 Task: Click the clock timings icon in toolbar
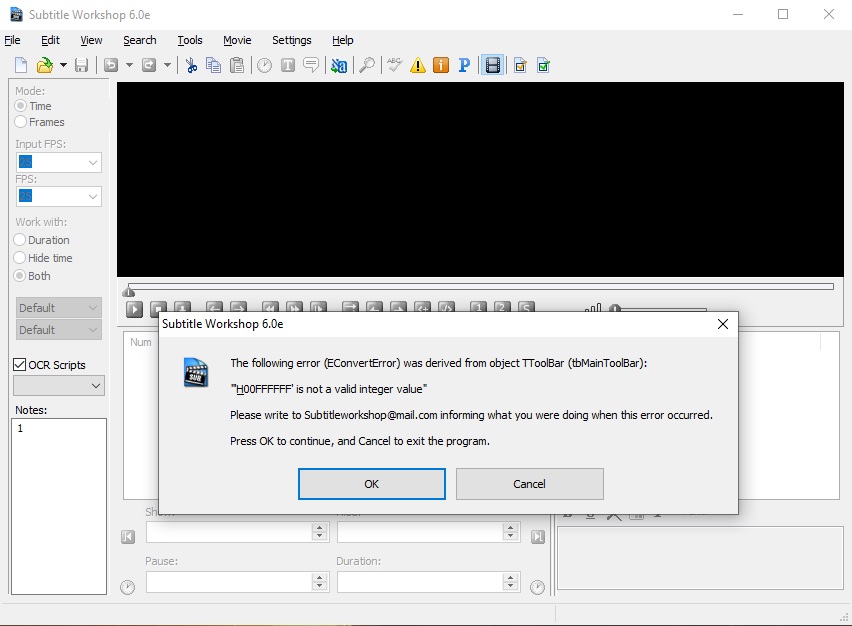[x=265, y=66]
